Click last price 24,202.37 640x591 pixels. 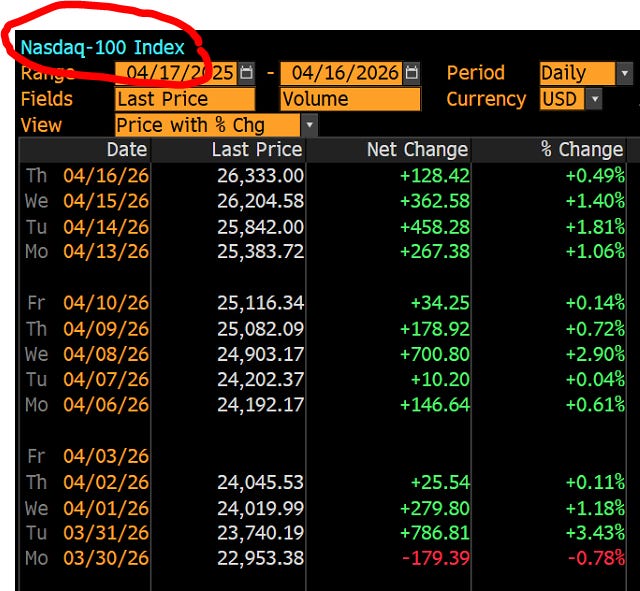point(260,380)
